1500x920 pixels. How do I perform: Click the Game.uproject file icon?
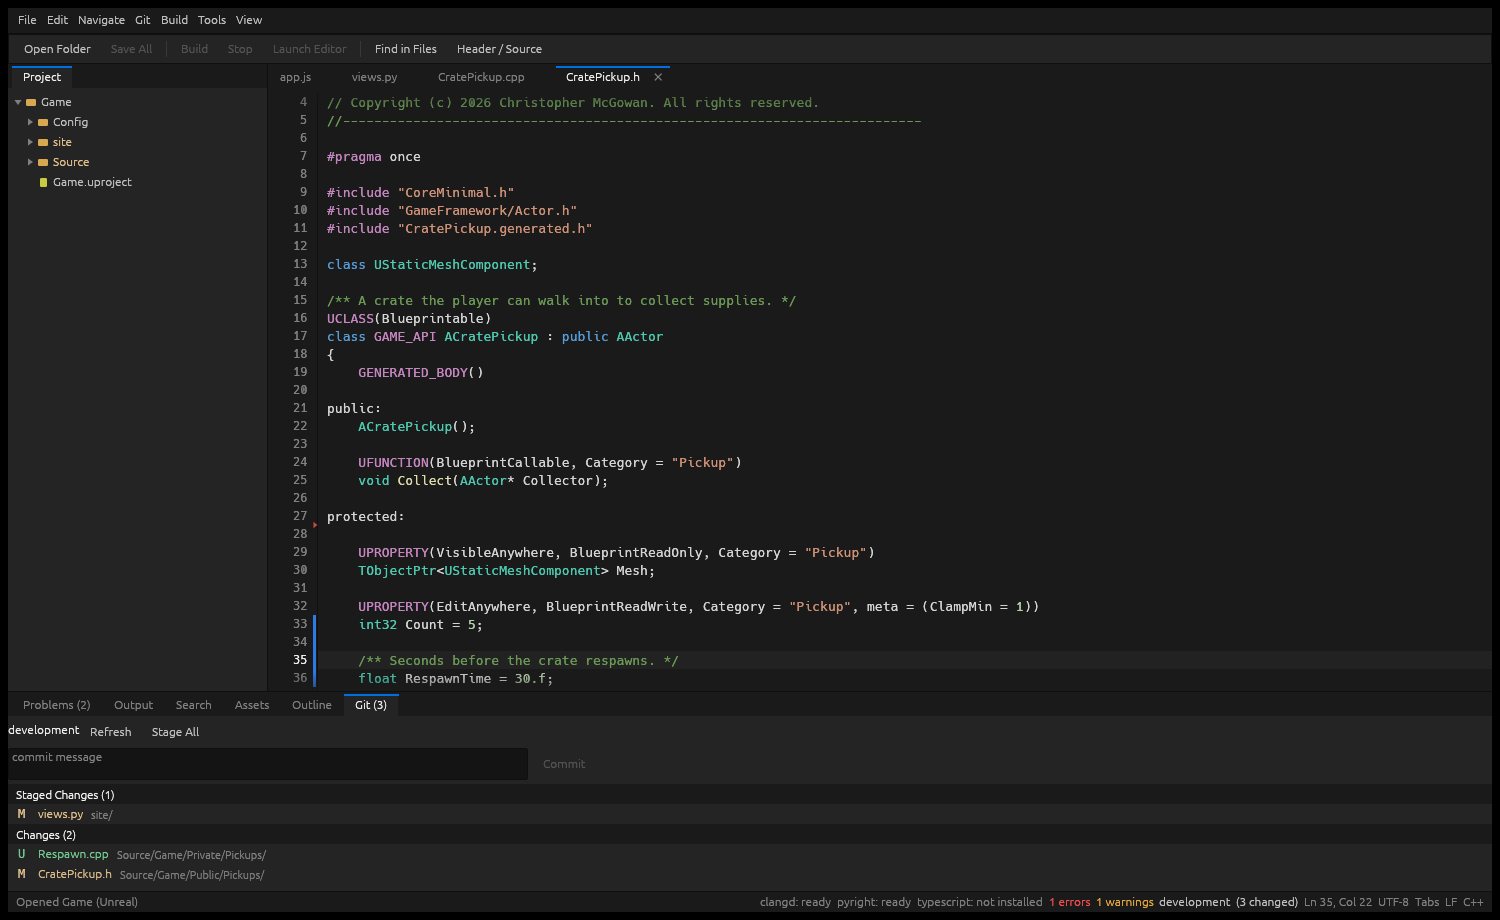click(43, 182)
